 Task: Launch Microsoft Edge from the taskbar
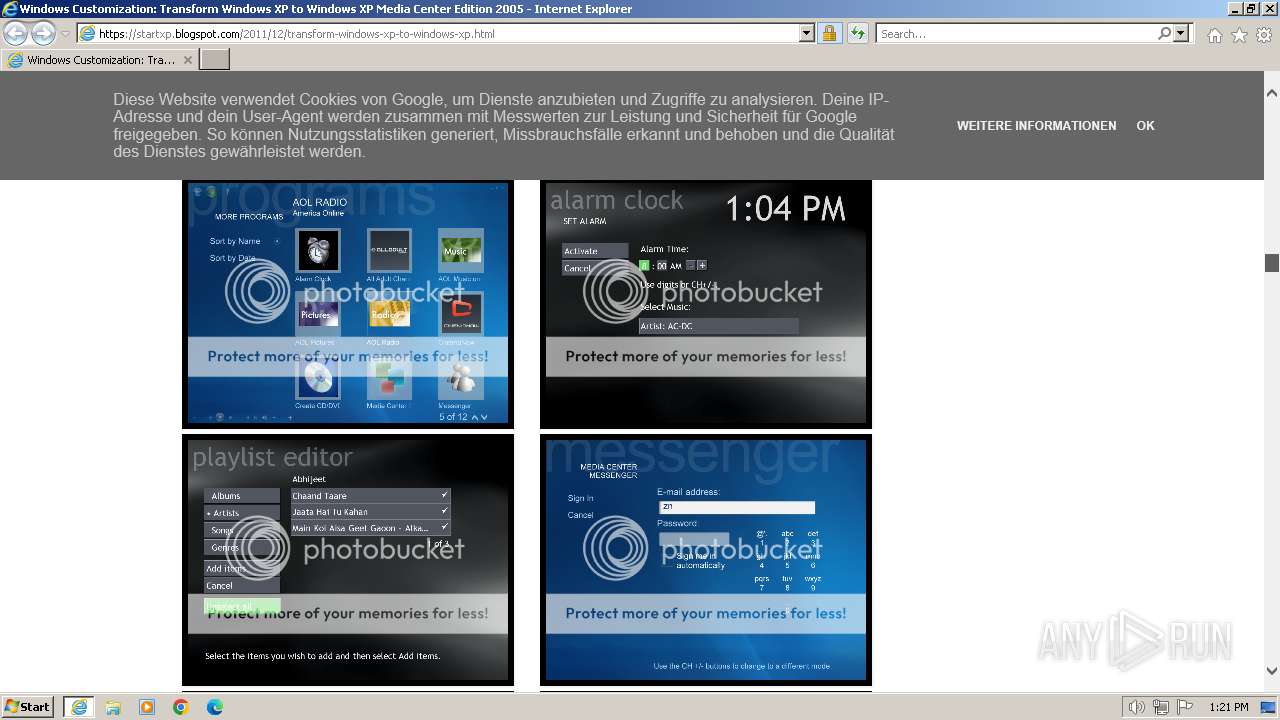click(x=215, y=707)
